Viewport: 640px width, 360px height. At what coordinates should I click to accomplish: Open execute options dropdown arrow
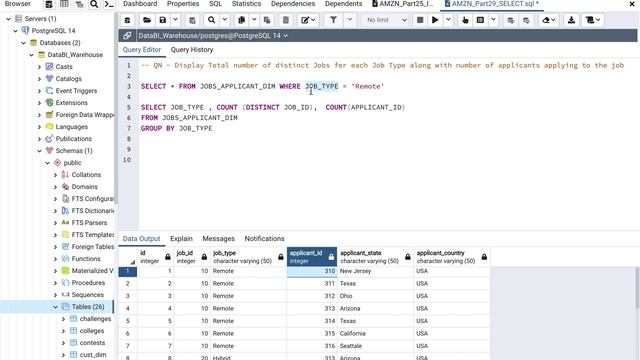coord(448,20)
